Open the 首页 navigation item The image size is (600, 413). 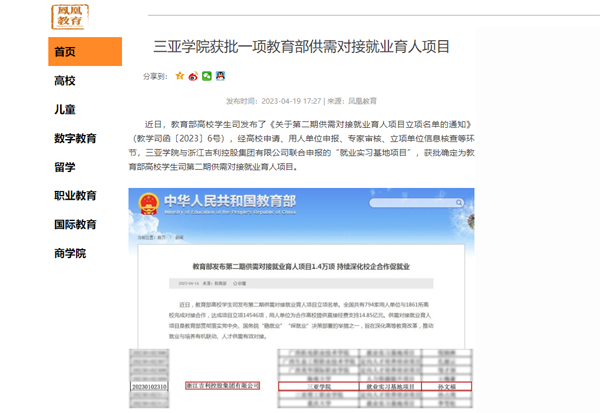pyautogui.click(x=85, y=52)
